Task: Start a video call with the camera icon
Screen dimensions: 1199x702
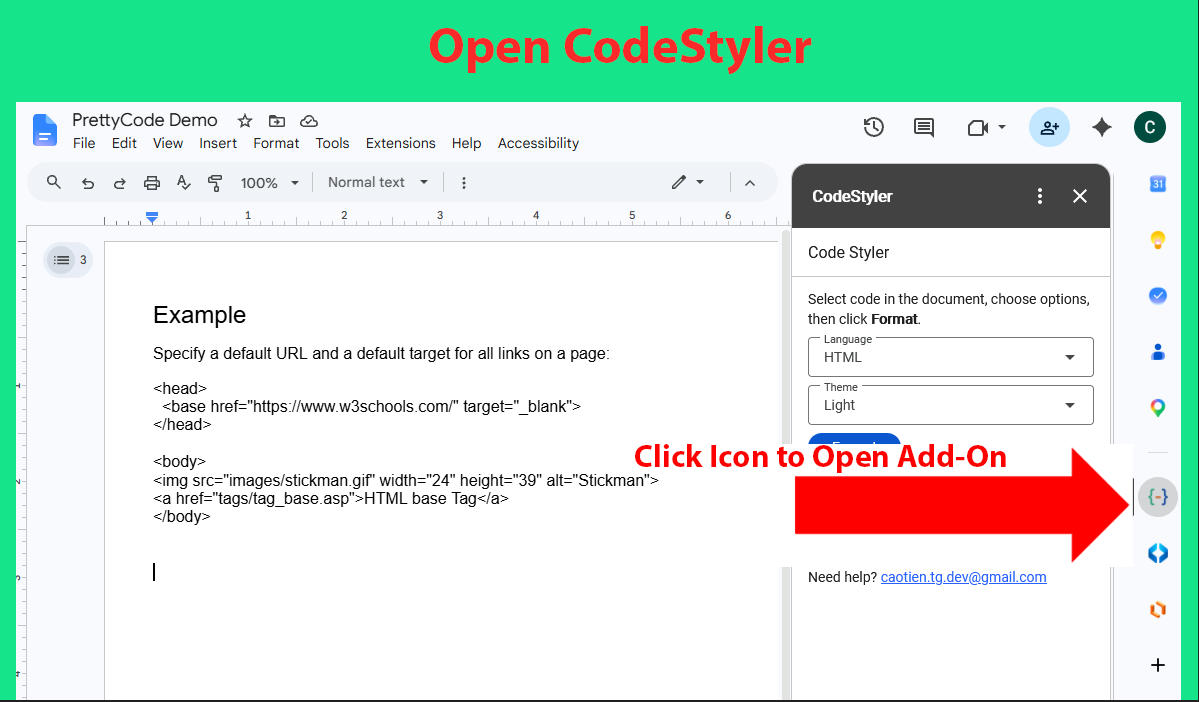Action: (x=978, y=128)
